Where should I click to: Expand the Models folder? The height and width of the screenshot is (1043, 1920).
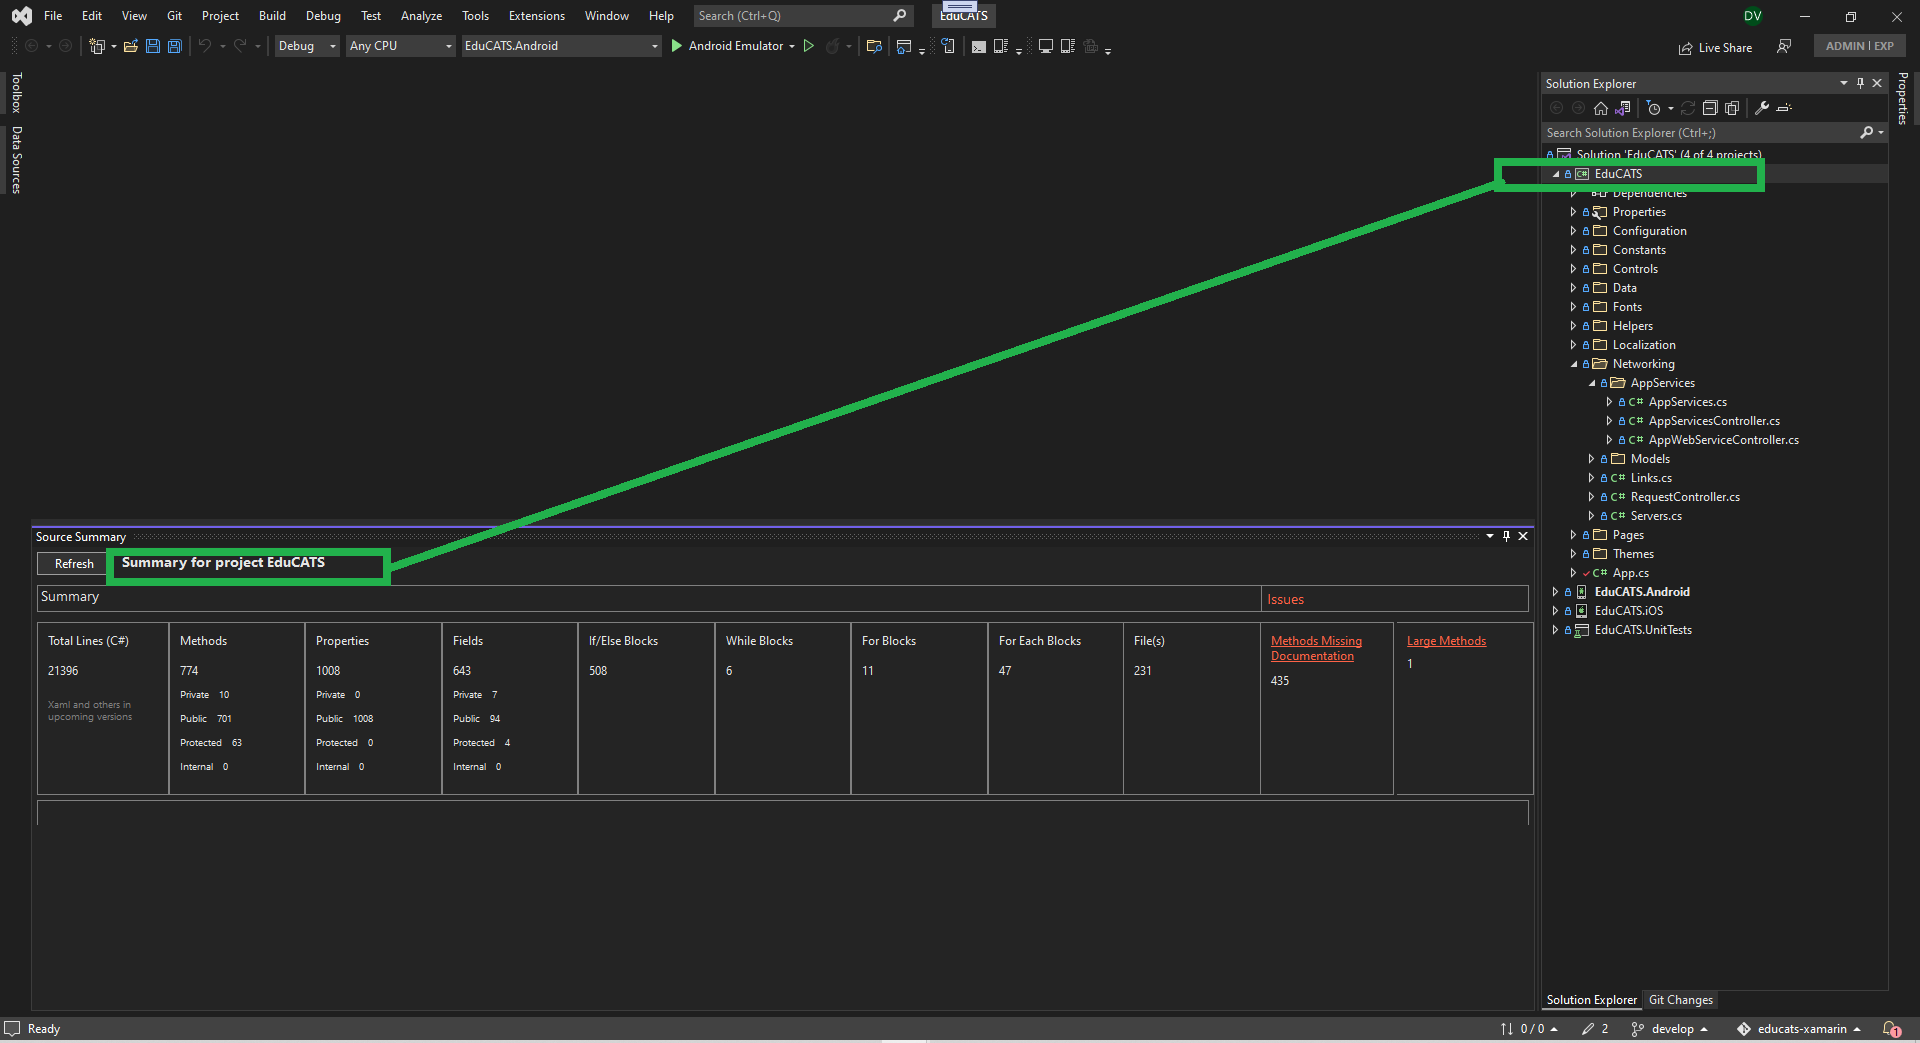point(1592,459)
